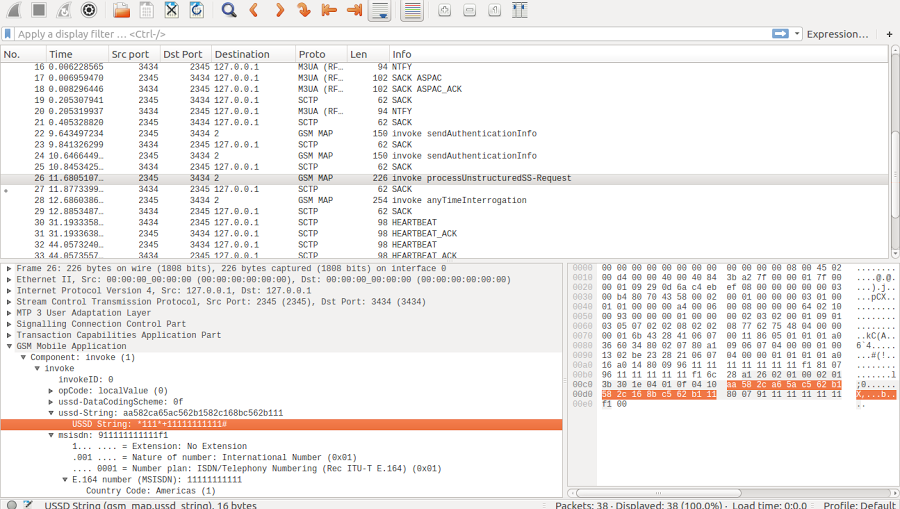Collapse the msisdn tree node
Viewport: 900px width, 509px height.
51,436
